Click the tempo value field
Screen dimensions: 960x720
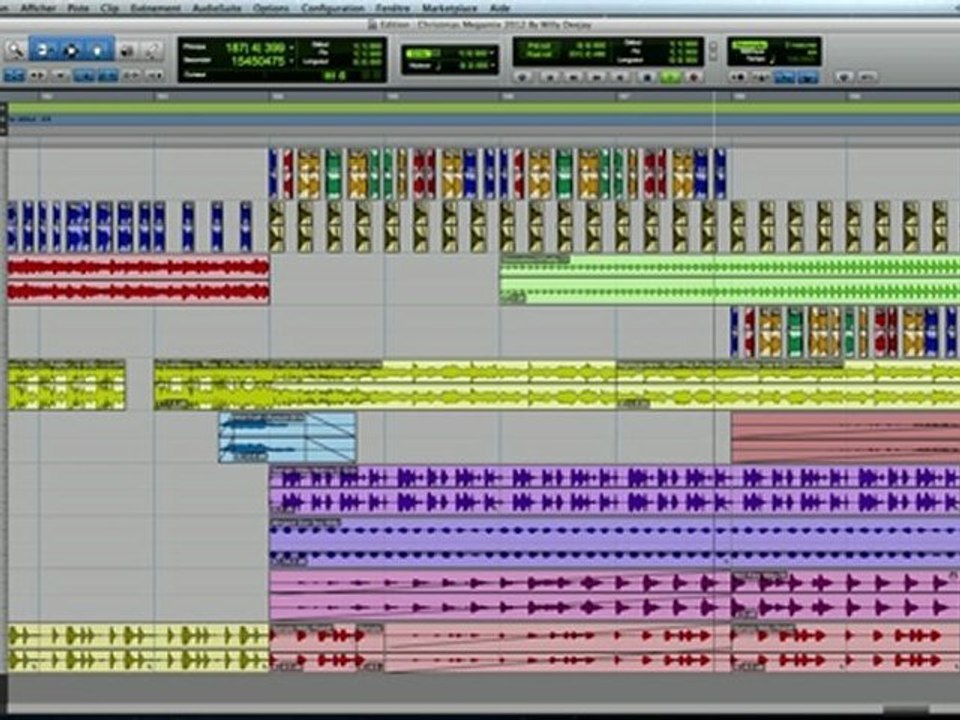coord(800,59)
